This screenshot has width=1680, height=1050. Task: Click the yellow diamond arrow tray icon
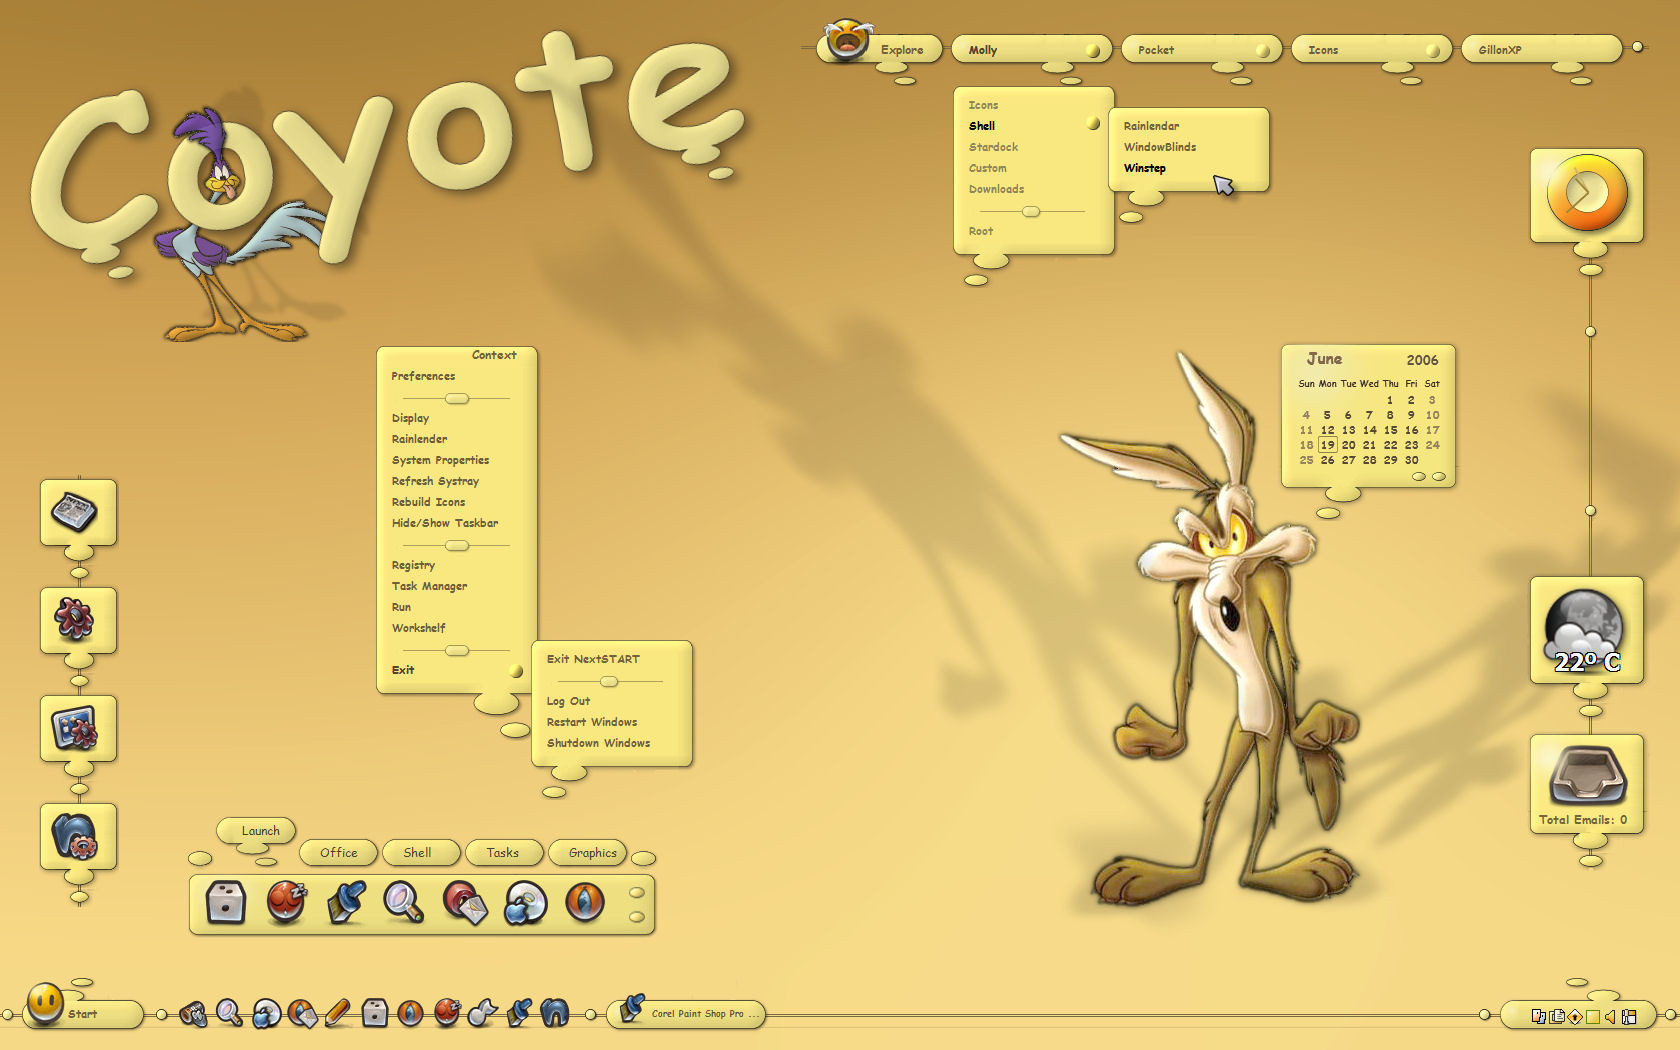(x=1575, y=1016)
